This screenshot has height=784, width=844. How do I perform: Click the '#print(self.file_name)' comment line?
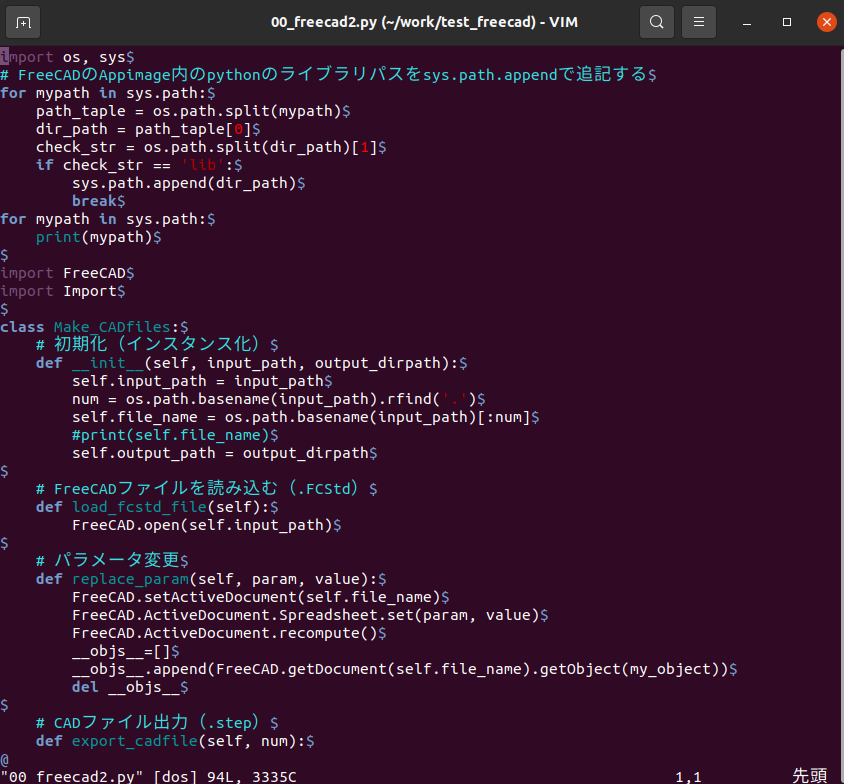(175, 435)
